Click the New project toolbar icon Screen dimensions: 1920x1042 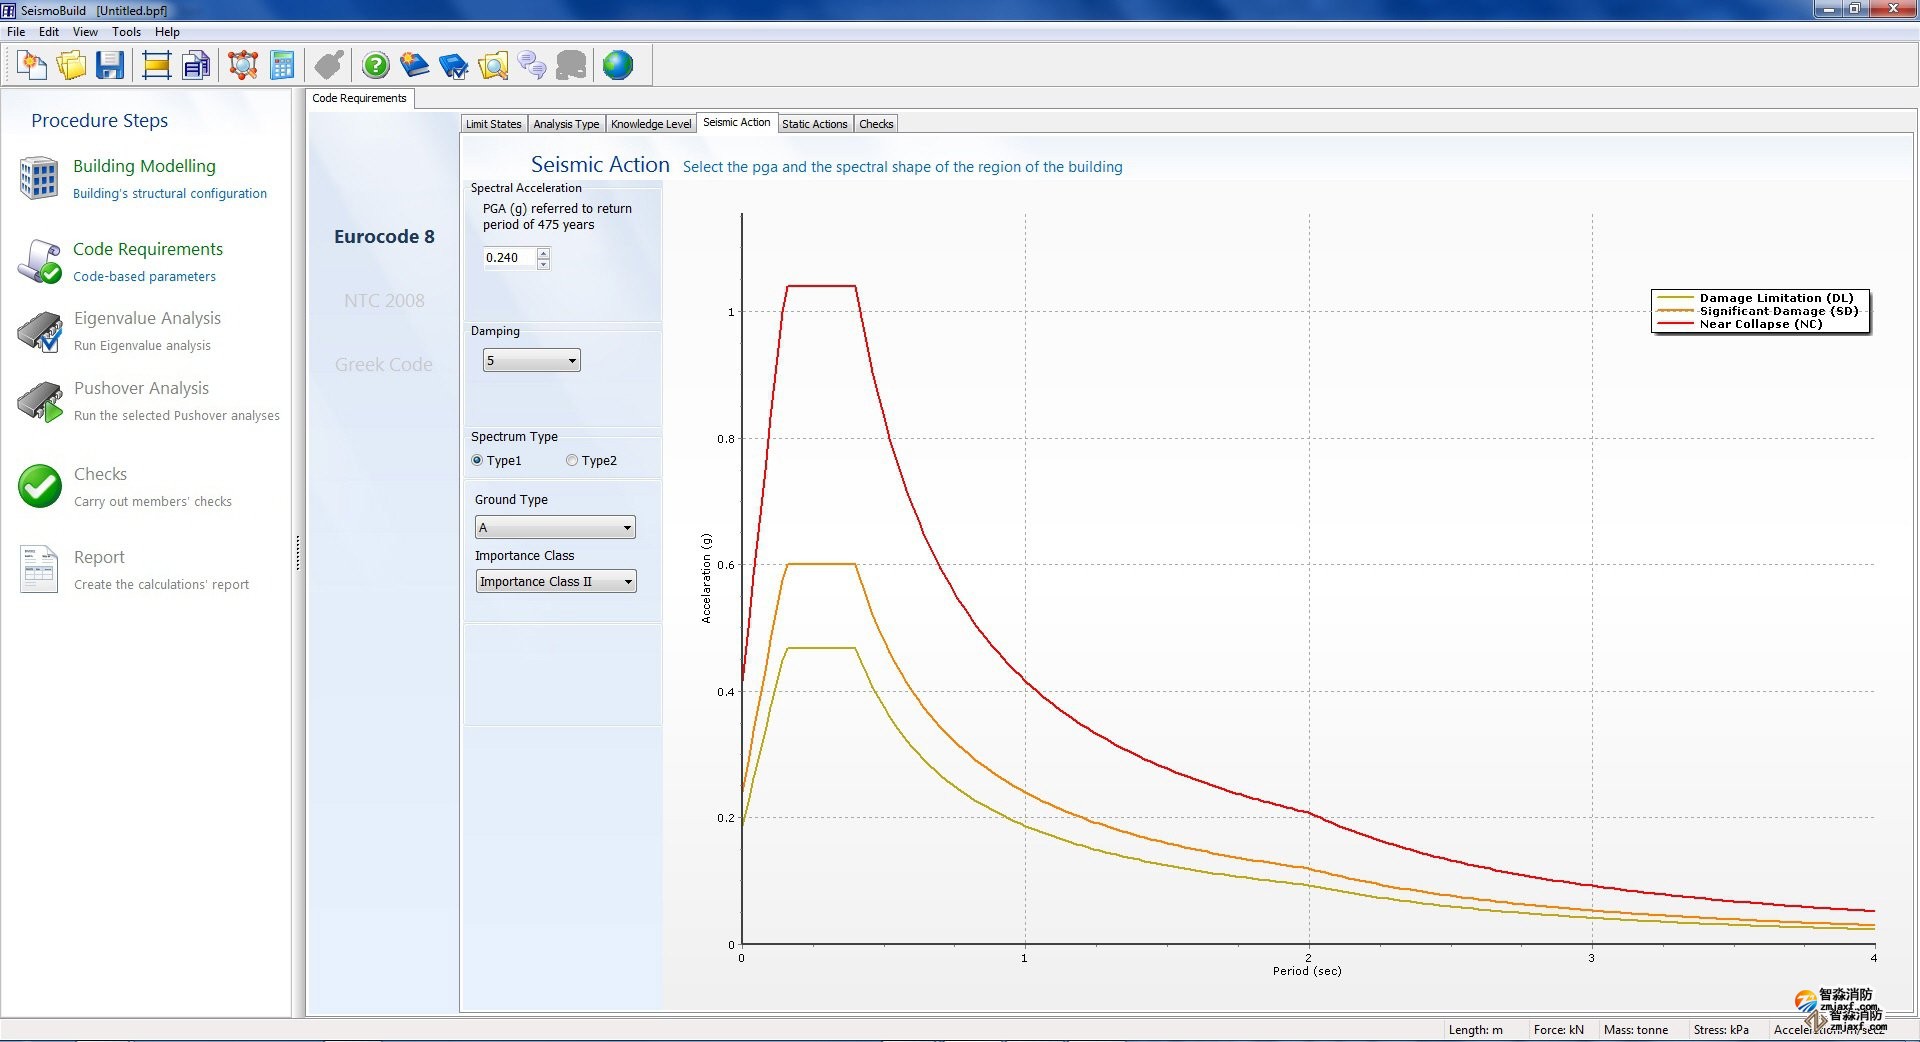tap(32, 66)
